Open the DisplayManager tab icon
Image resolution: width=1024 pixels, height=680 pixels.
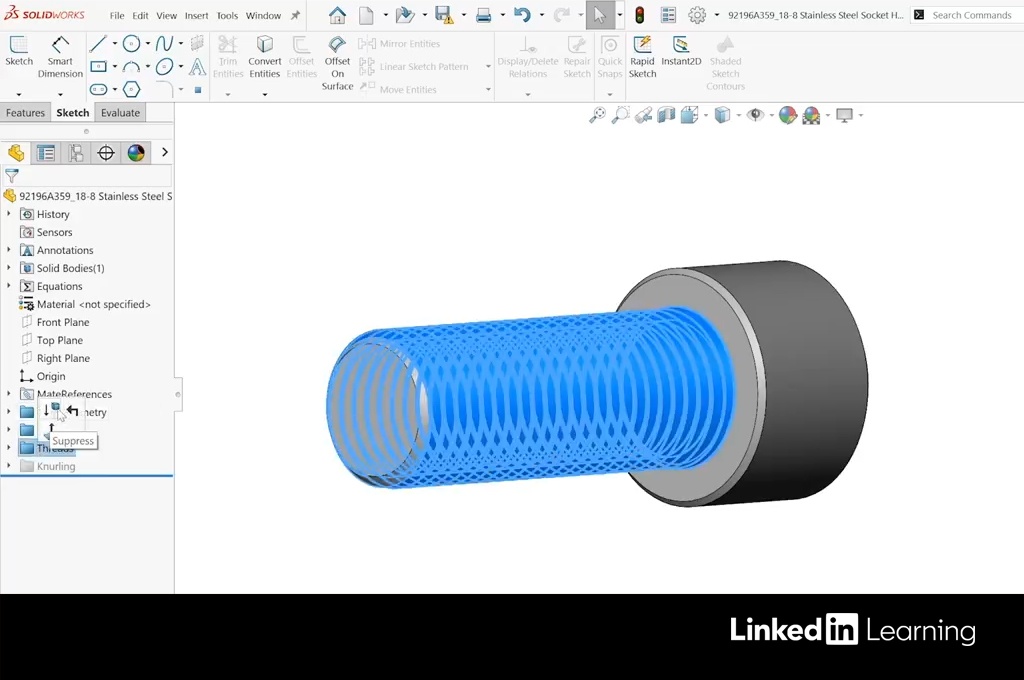pos(136,153)
